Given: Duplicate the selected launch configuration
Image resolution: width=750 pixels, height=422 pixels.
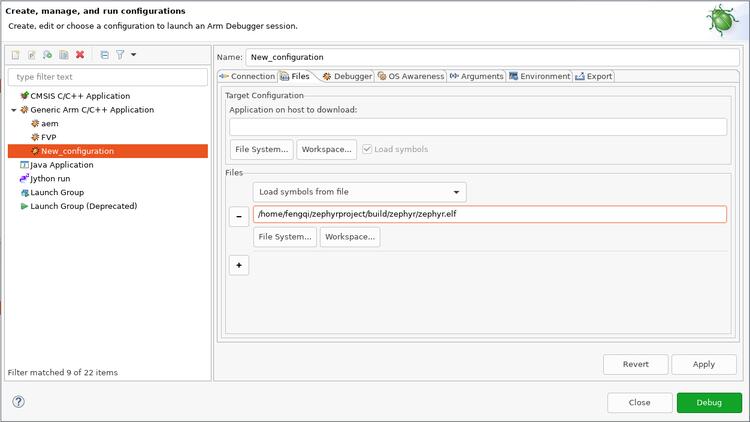Looking at the screenshot, I should tap(63, 55).
